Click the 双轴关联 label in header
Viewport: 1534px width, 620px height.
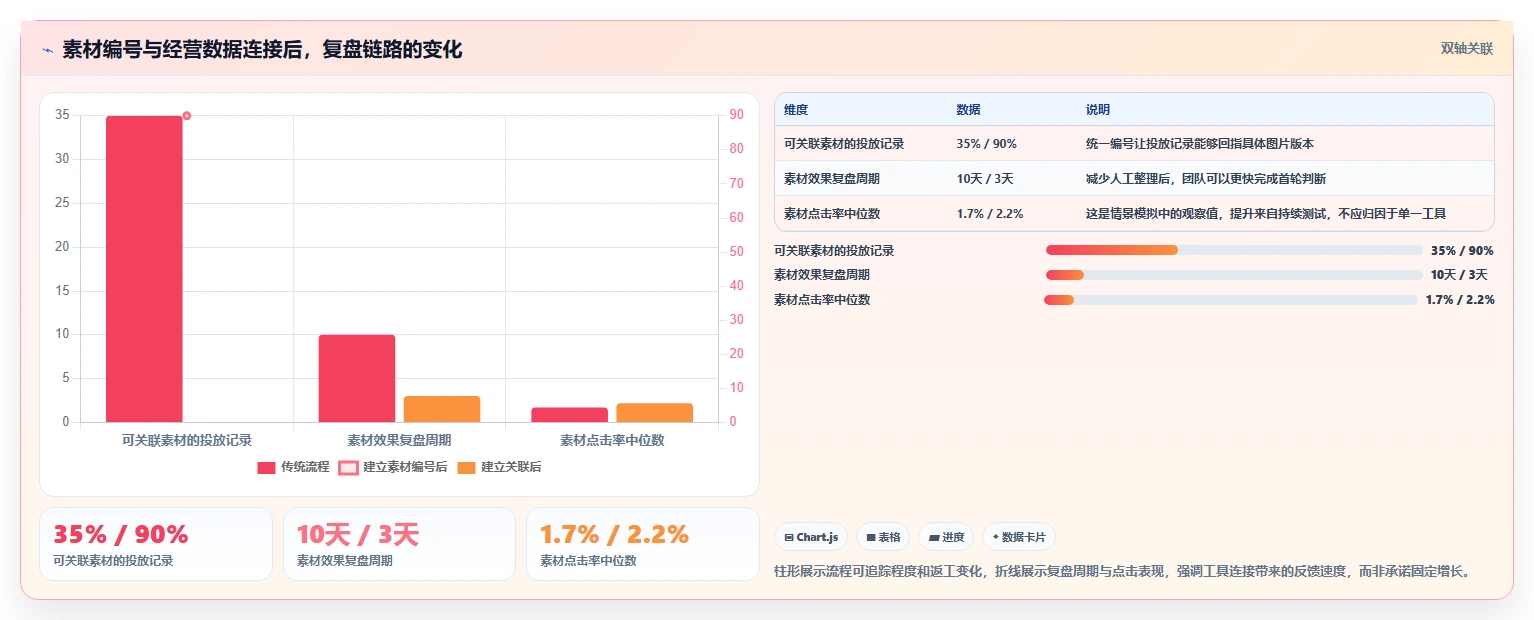click(x=1467, y=49)
